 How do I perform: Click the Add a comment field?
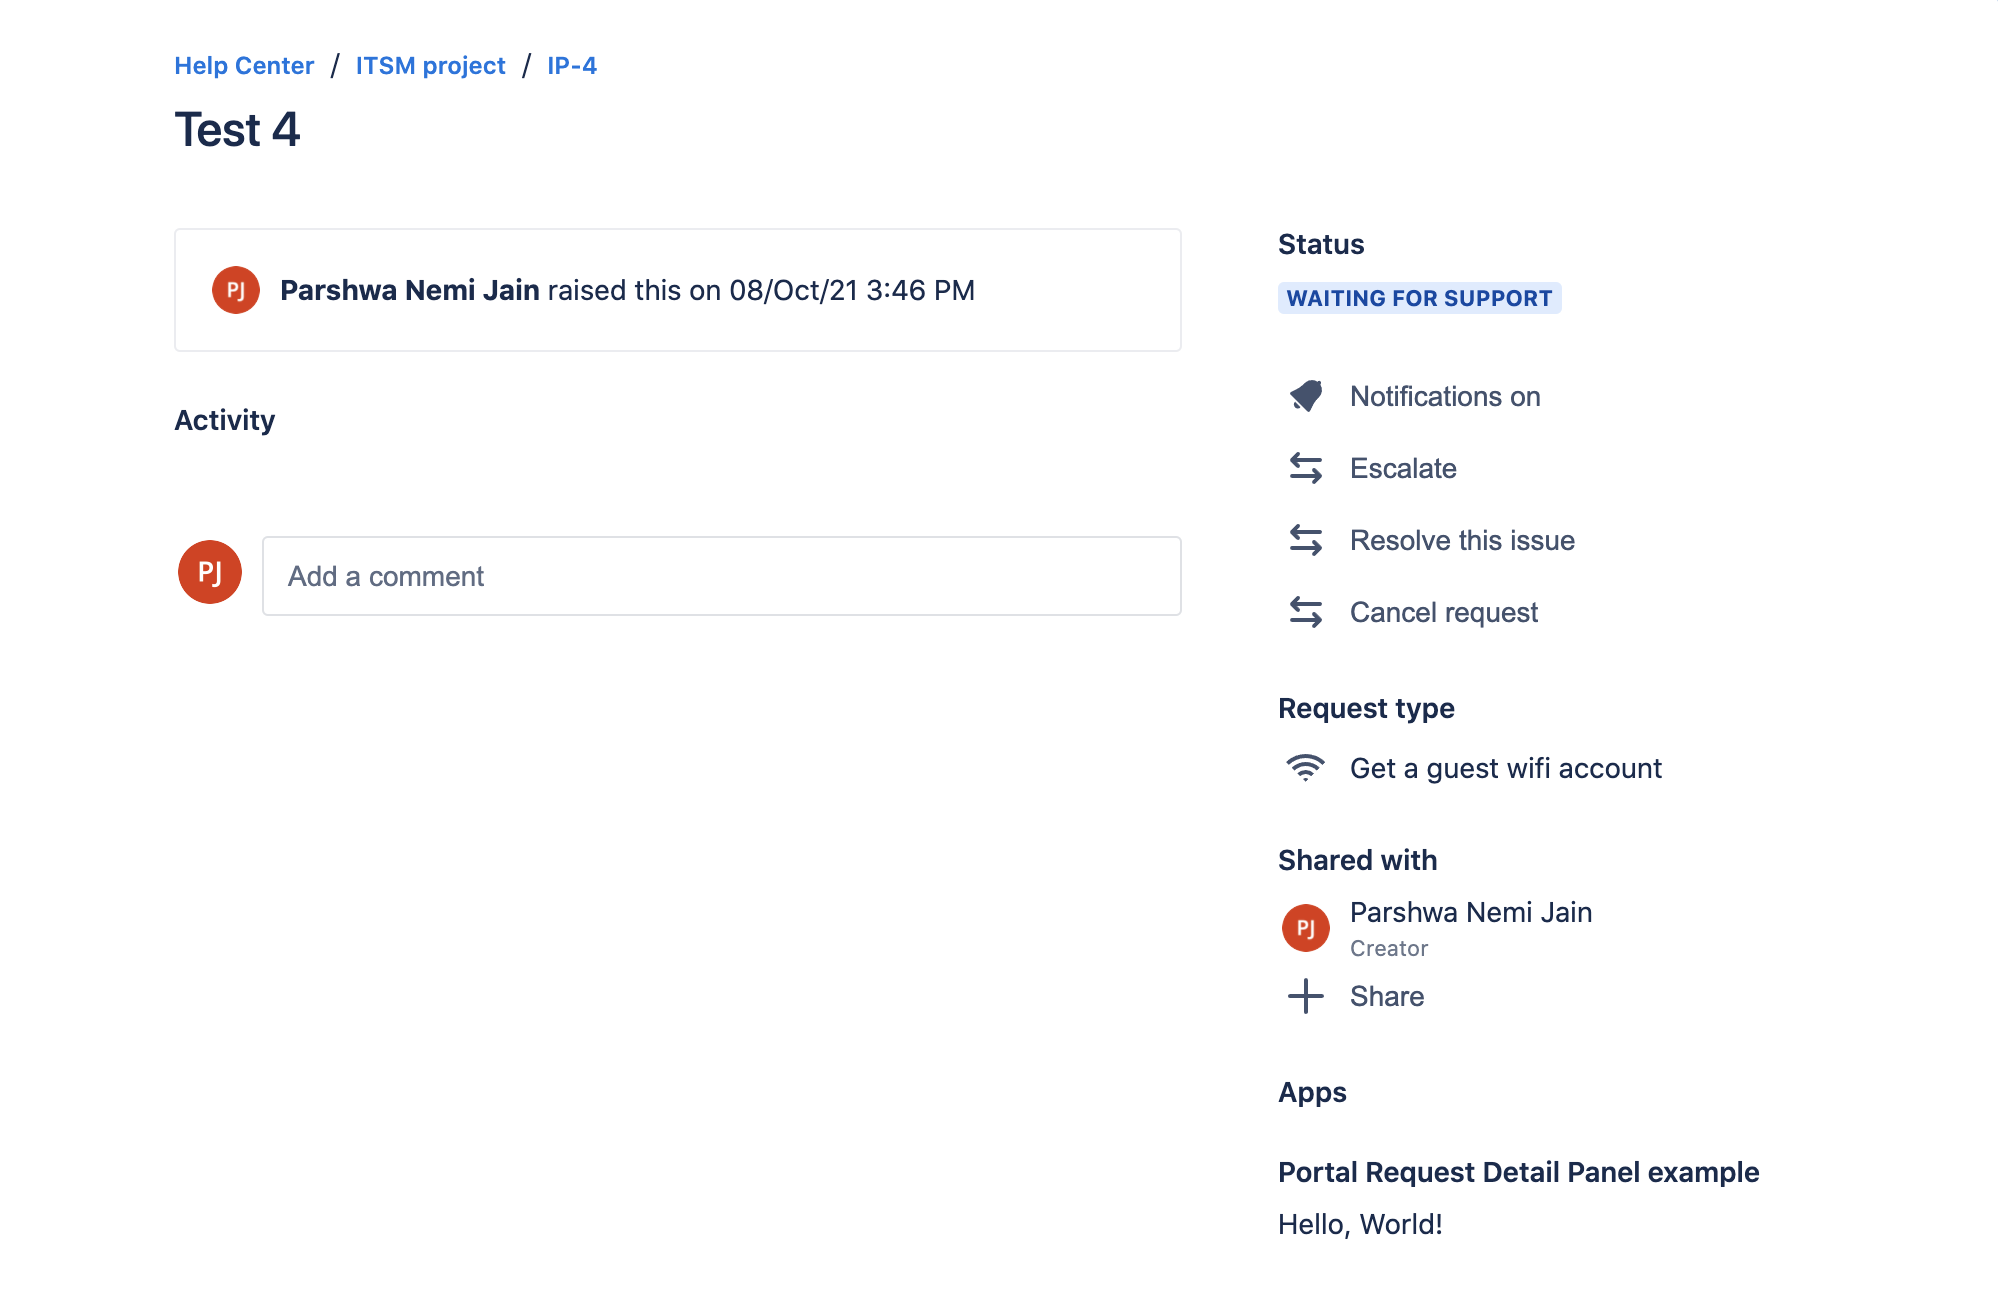coord(722,576)
